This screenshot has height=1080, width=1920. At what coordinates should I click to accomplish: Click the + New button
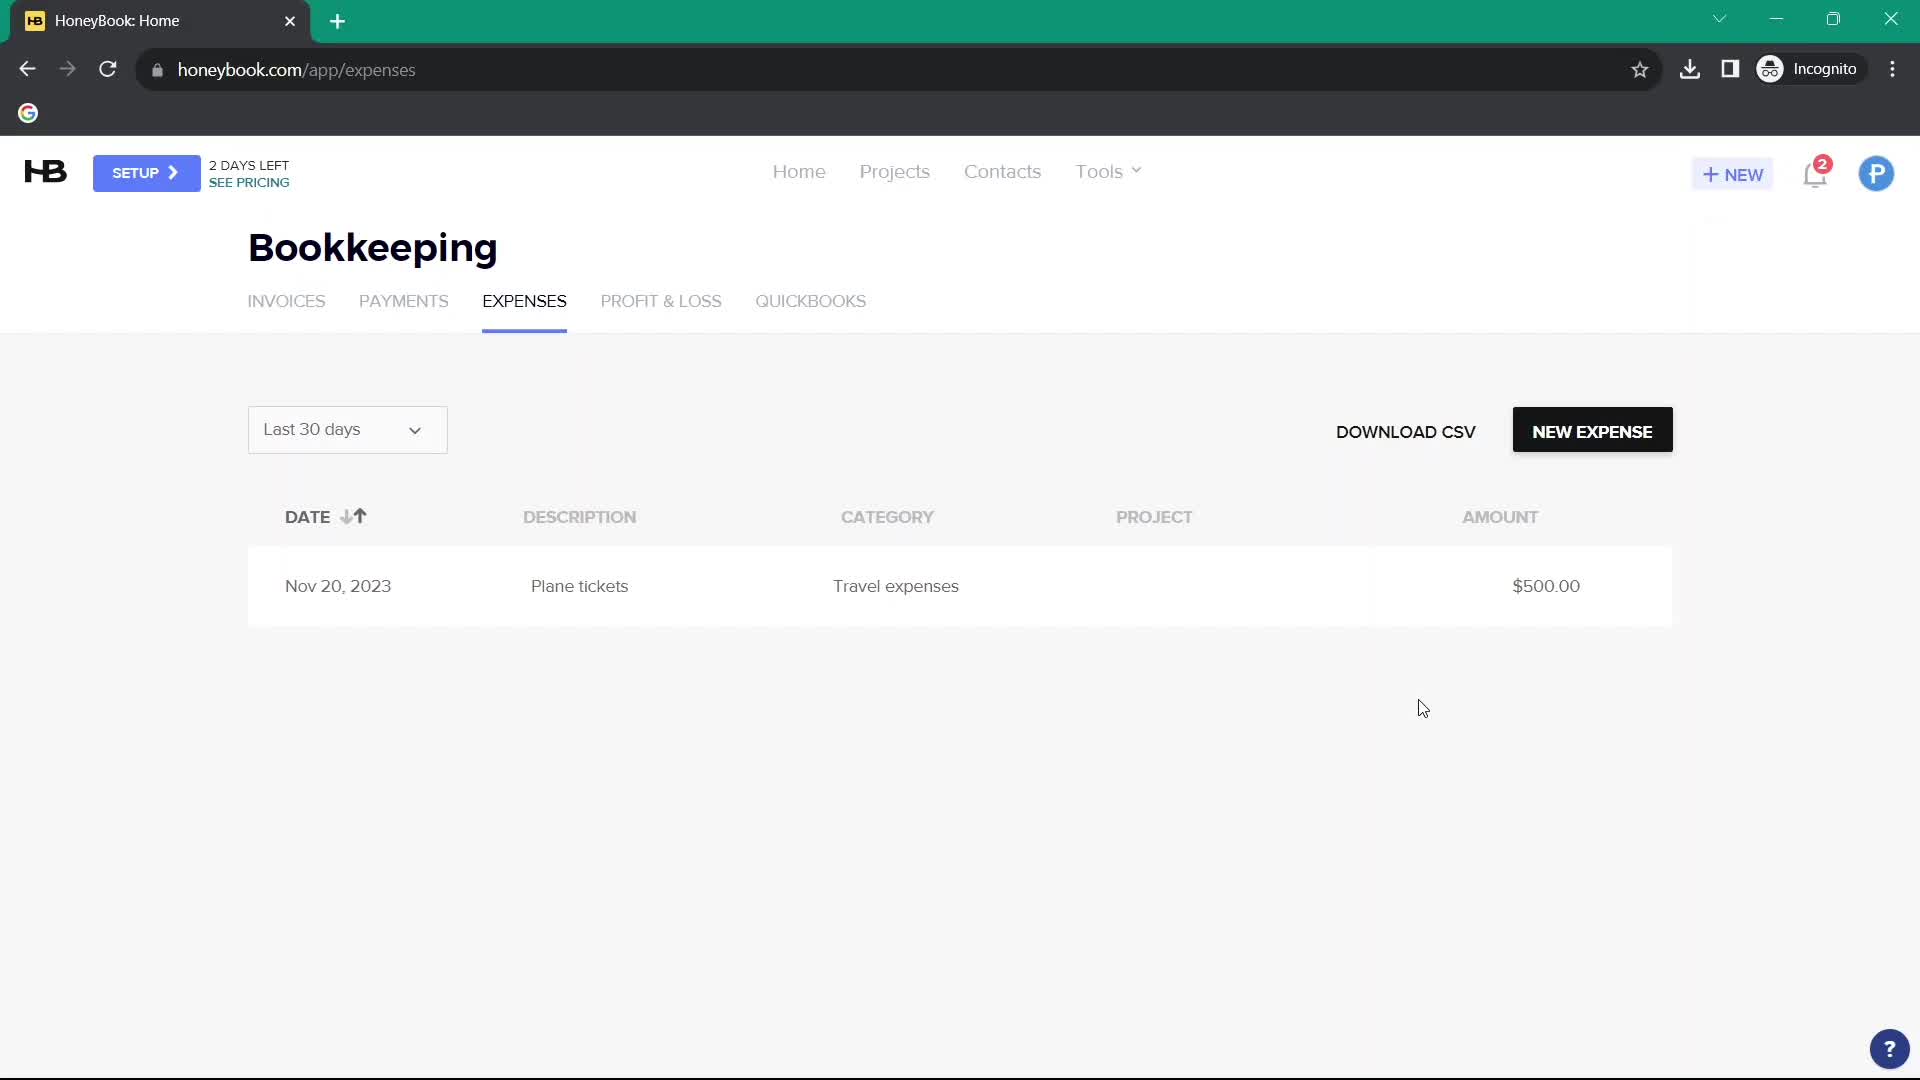click(x=1733, y=175)
